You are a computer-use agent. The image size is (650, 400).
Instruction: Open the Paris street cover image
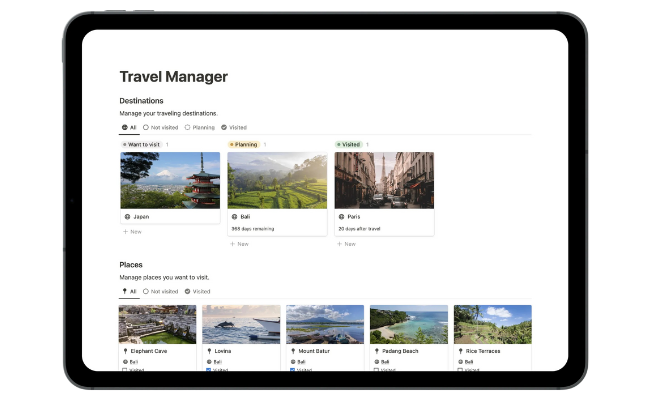point(384,180)
